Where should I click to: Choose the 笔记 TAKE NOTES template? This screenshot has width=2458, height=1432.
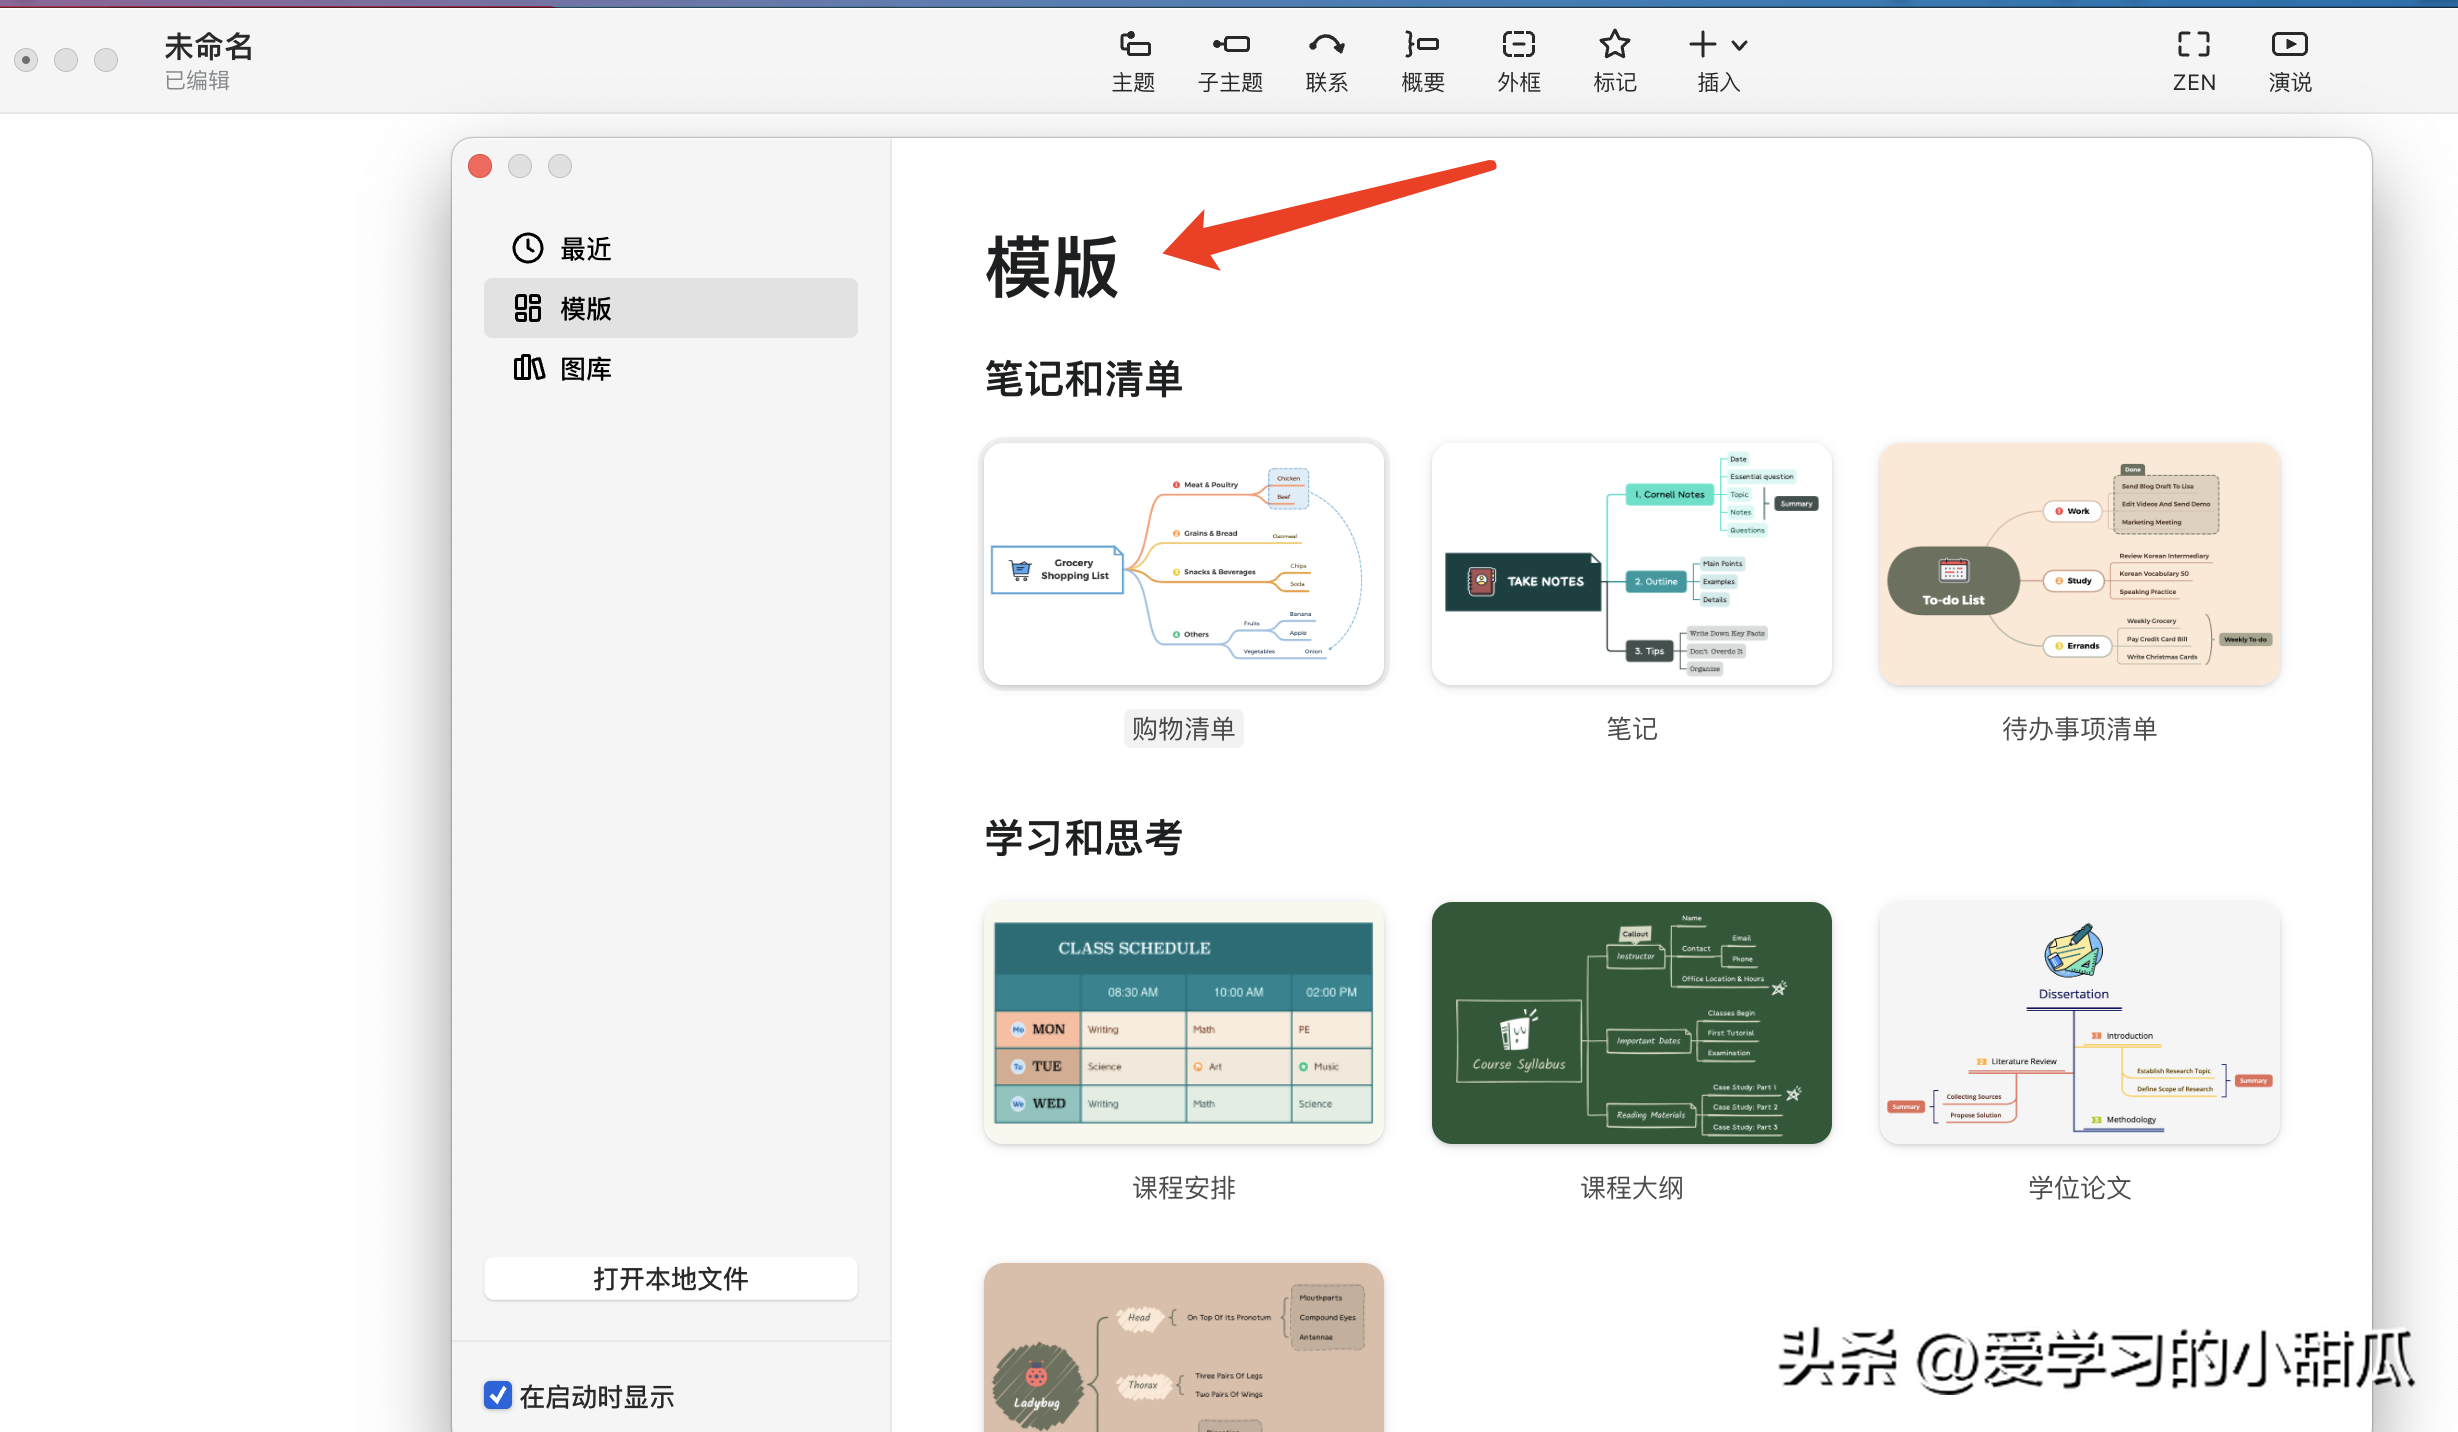pyautogui.click(x=1632, y=564)
